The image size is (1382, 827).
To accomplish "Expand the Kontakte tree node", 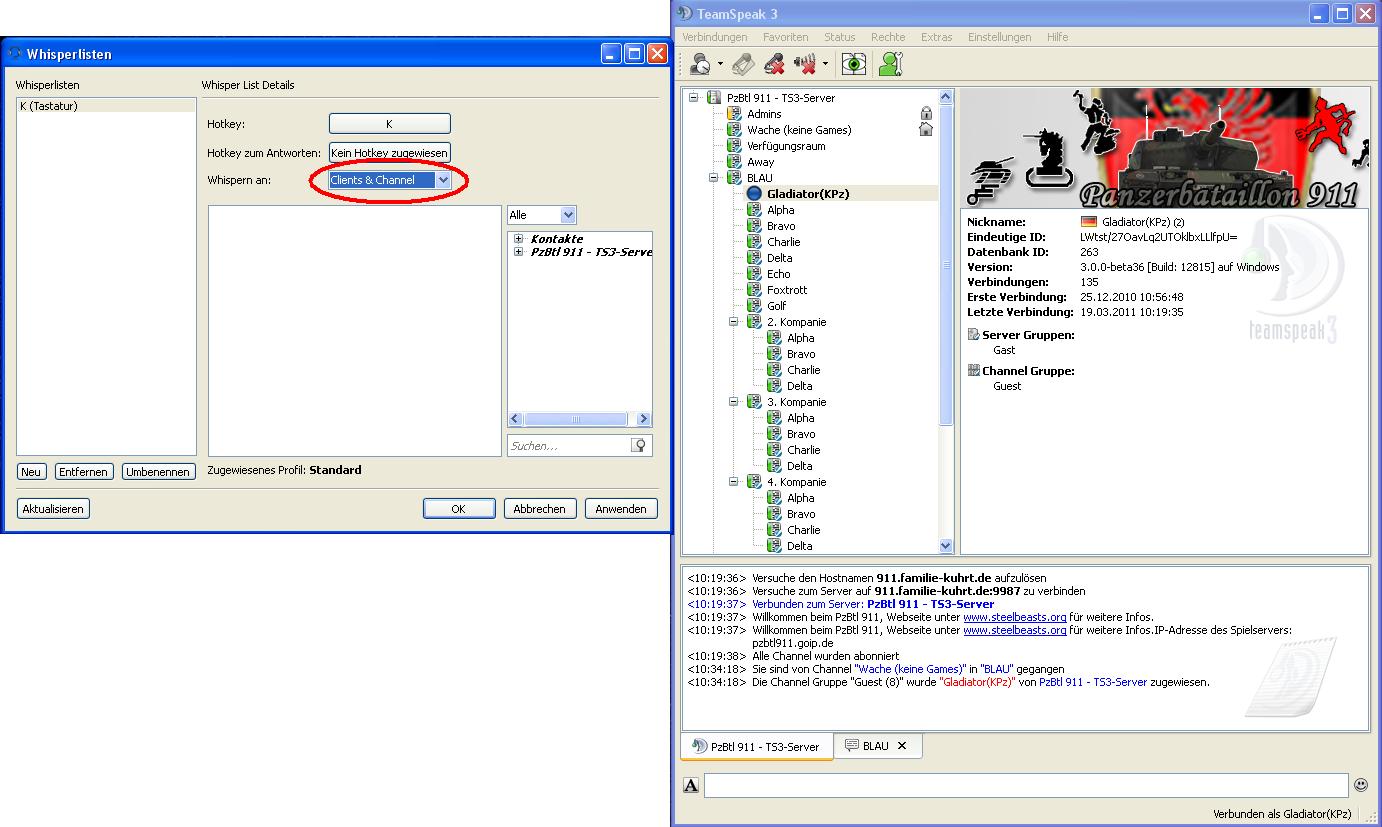I will click(x=518, y=239).
